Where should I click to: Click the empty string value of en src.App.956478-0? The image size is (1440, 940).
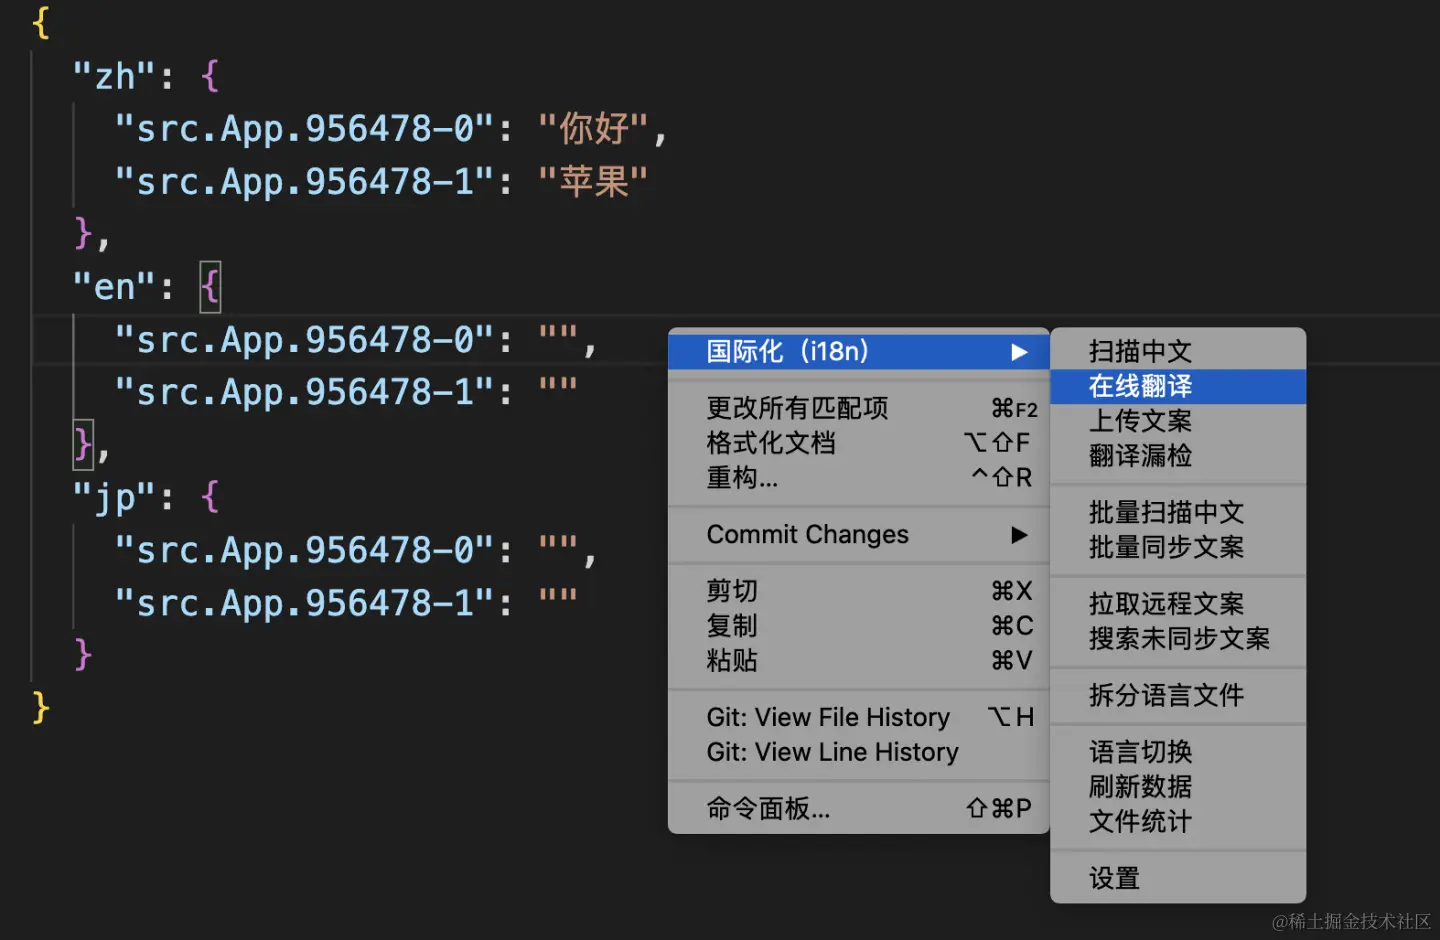click(x=558, y=340)
